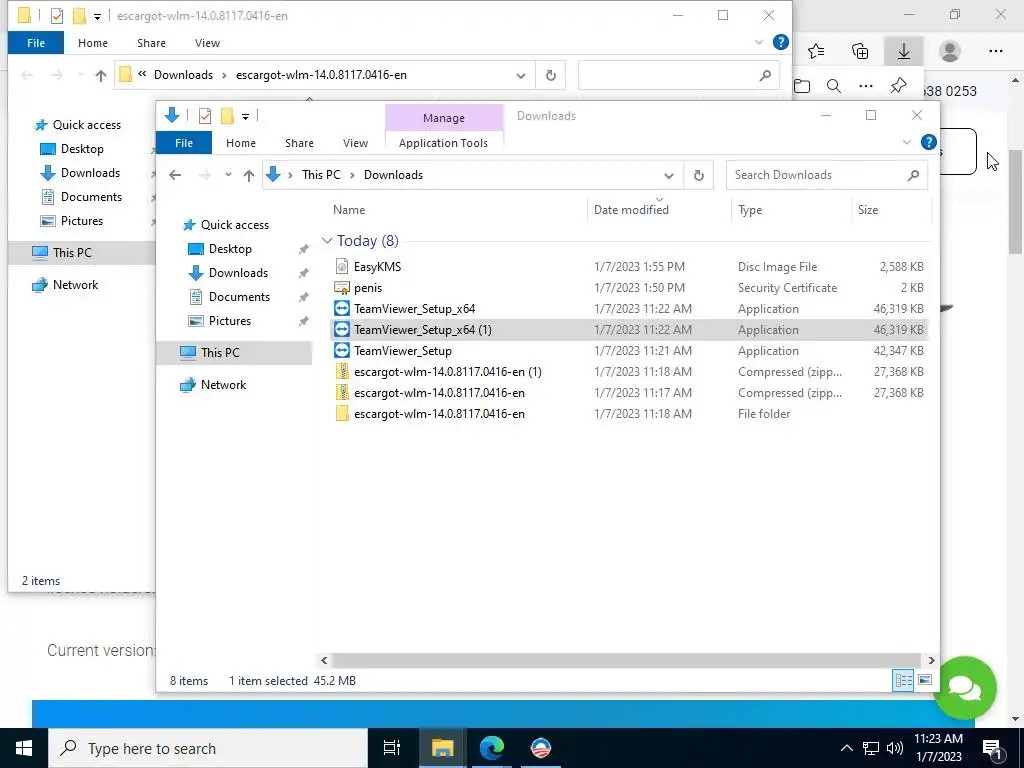Switch to large icons view layout
Viewport: 1024px width, 768px height.
tap(925, 680)
